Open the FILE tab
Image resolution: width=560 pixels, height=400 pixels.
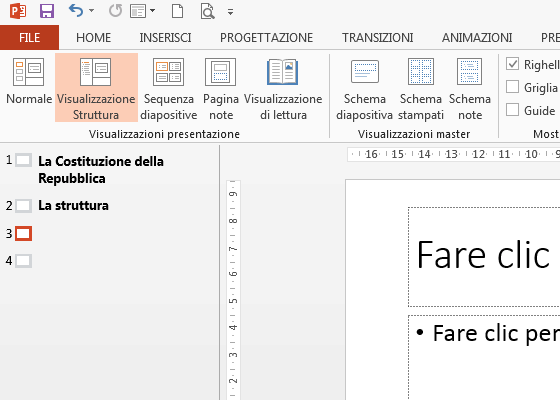[29, 38]
